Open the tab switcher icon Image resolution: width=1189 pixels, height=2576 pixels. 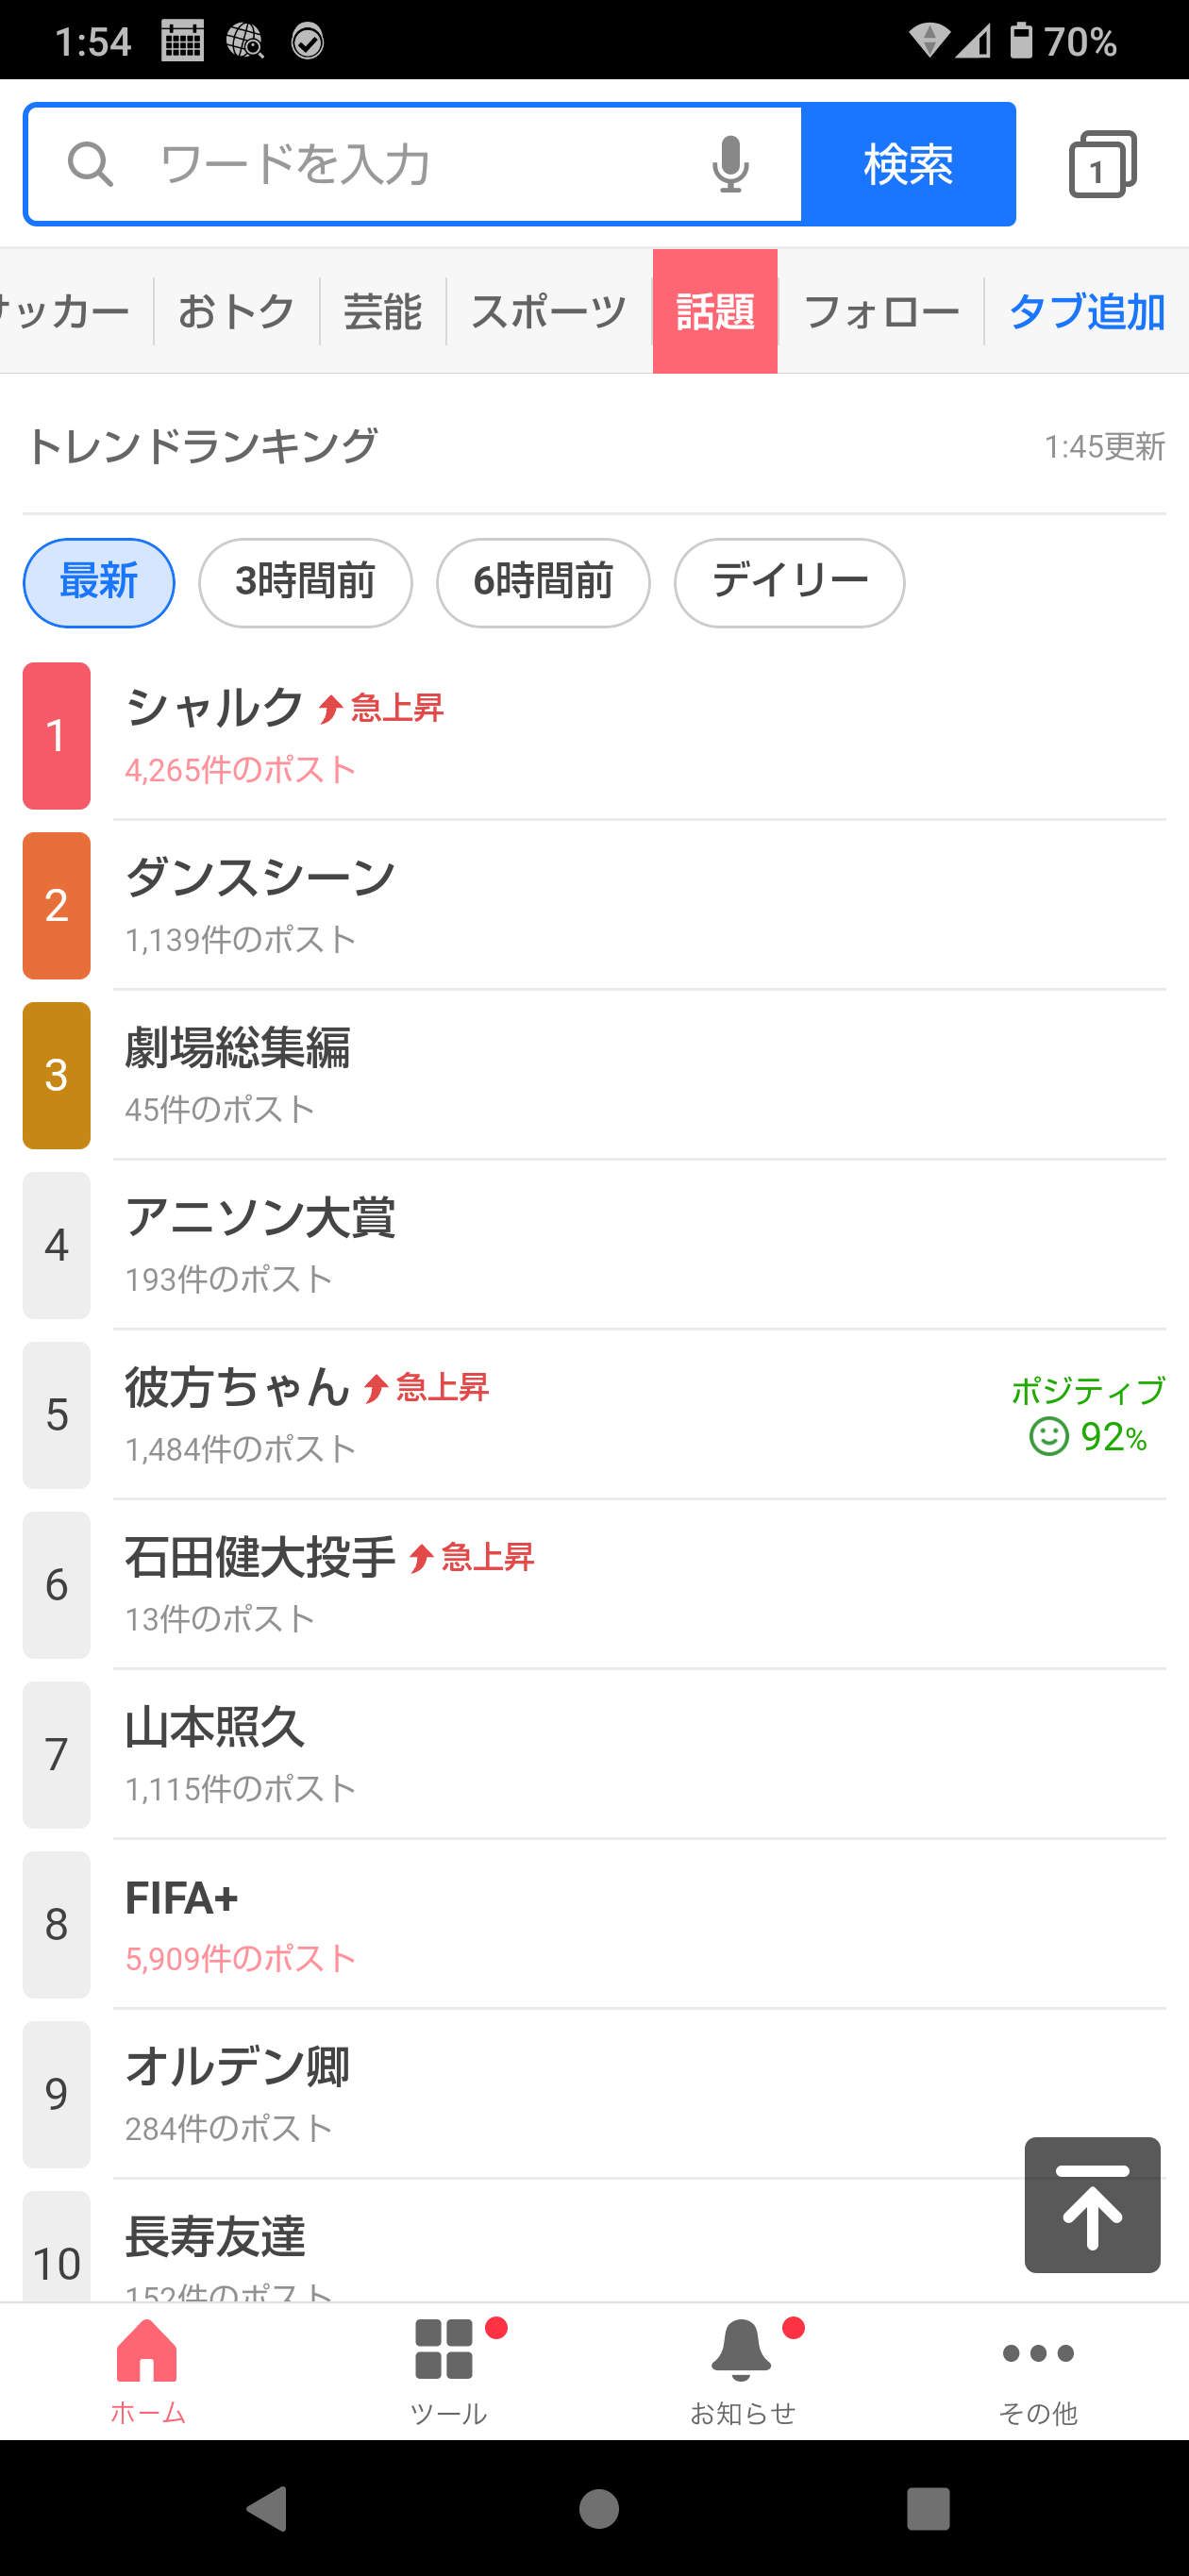(1102, 164)
